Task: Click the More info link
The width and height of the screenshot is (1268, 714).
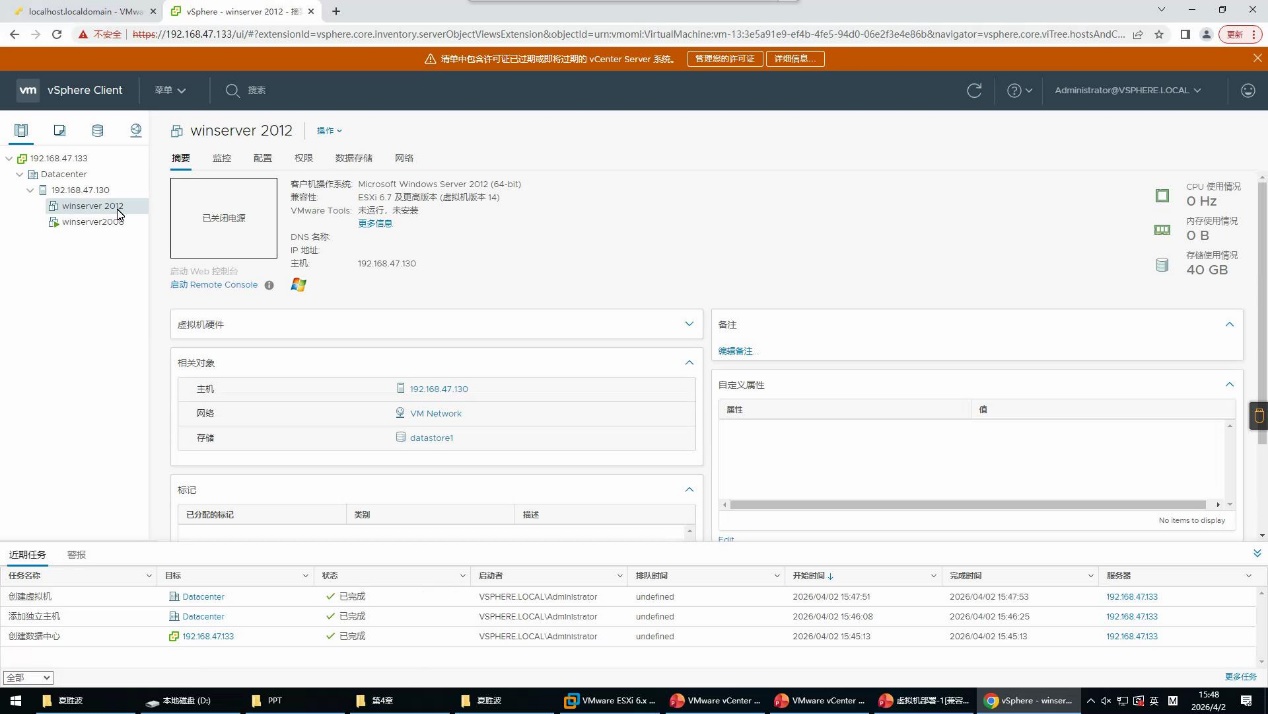Action: tap(376, 224)
